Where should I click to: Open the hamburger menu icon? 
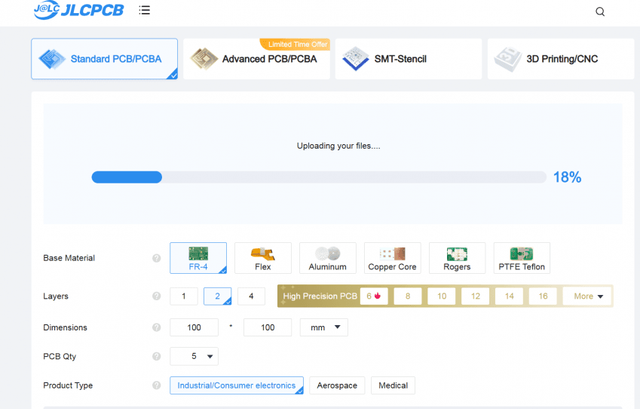(145, 11)
